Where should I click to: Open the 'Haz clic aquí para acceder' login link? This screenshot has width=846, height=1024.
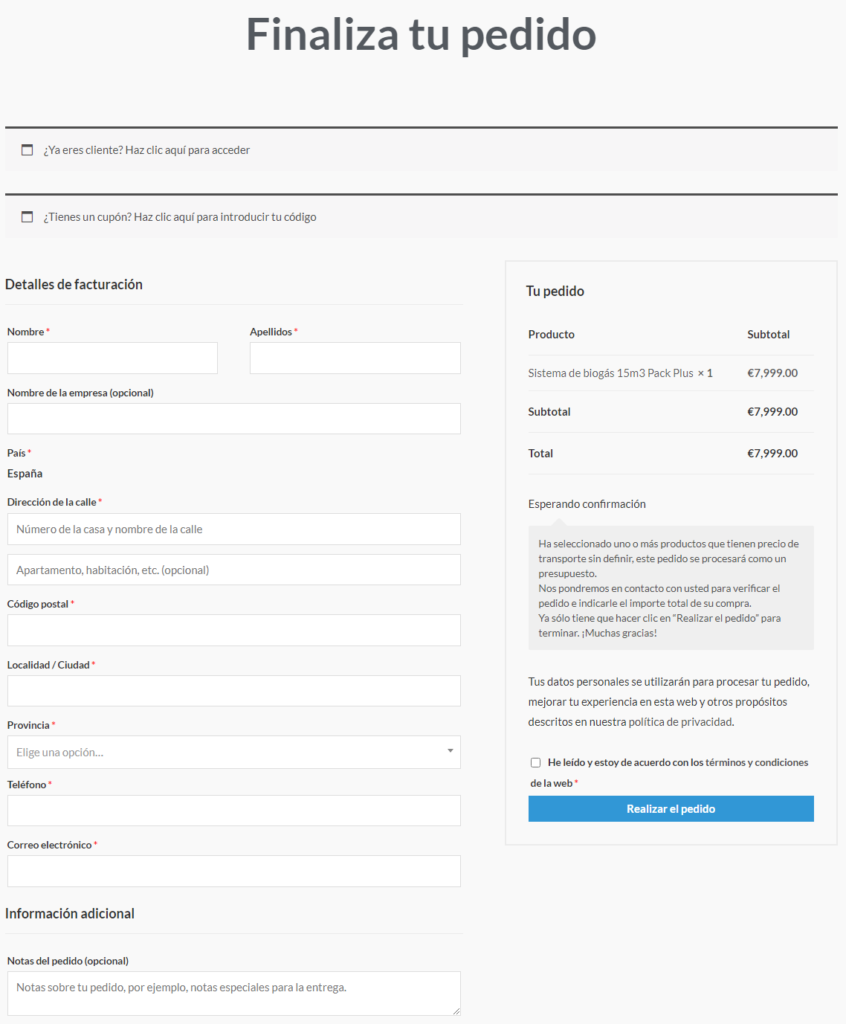click(x=187, y=150)
